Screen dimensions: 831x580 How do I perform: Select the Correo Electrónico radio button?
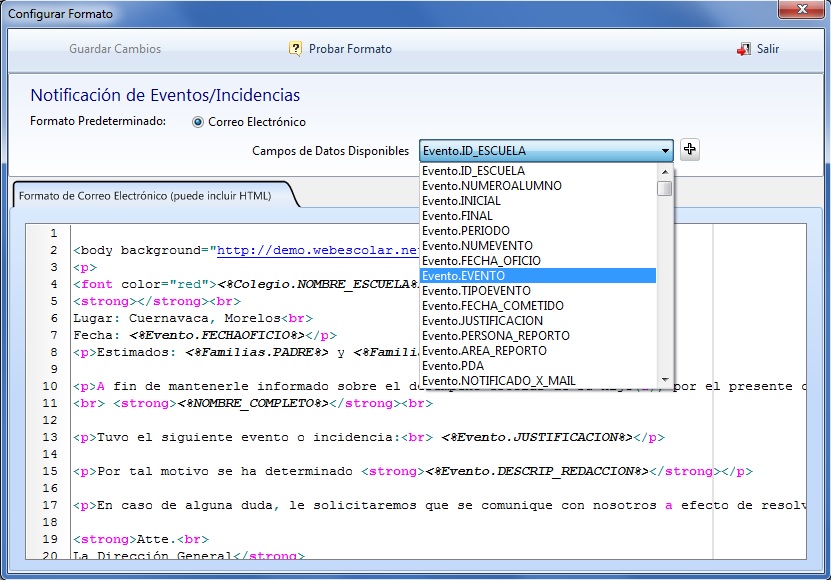coord(198,122)
